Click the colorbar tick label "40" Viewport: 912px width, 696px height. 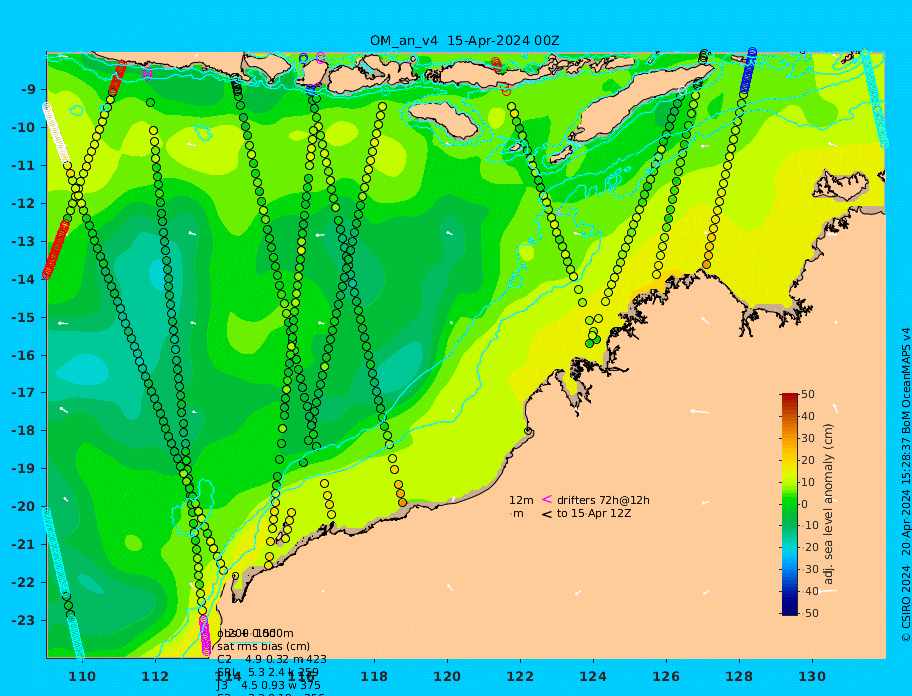tap(808, 416)
